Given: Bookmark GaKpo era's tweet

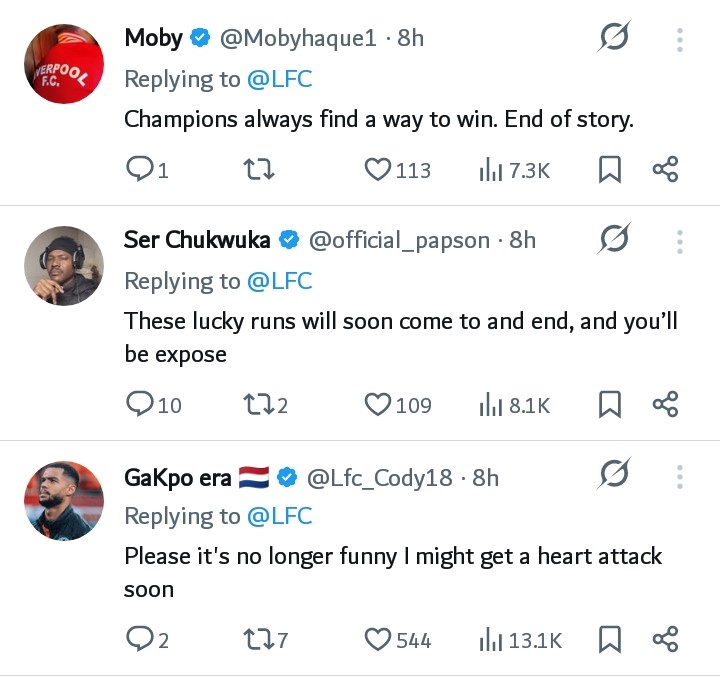Looking at the screenshot, I should 609,640.
